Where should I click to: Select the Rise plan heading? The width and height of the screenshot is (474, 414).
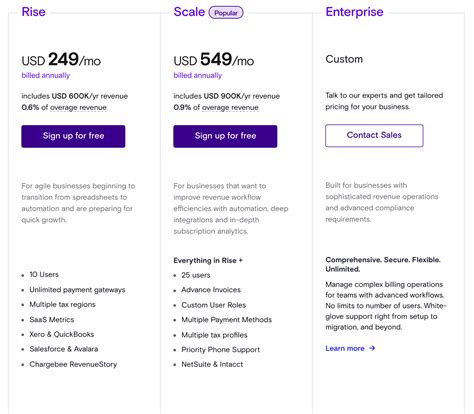click(x=33, y=12)
